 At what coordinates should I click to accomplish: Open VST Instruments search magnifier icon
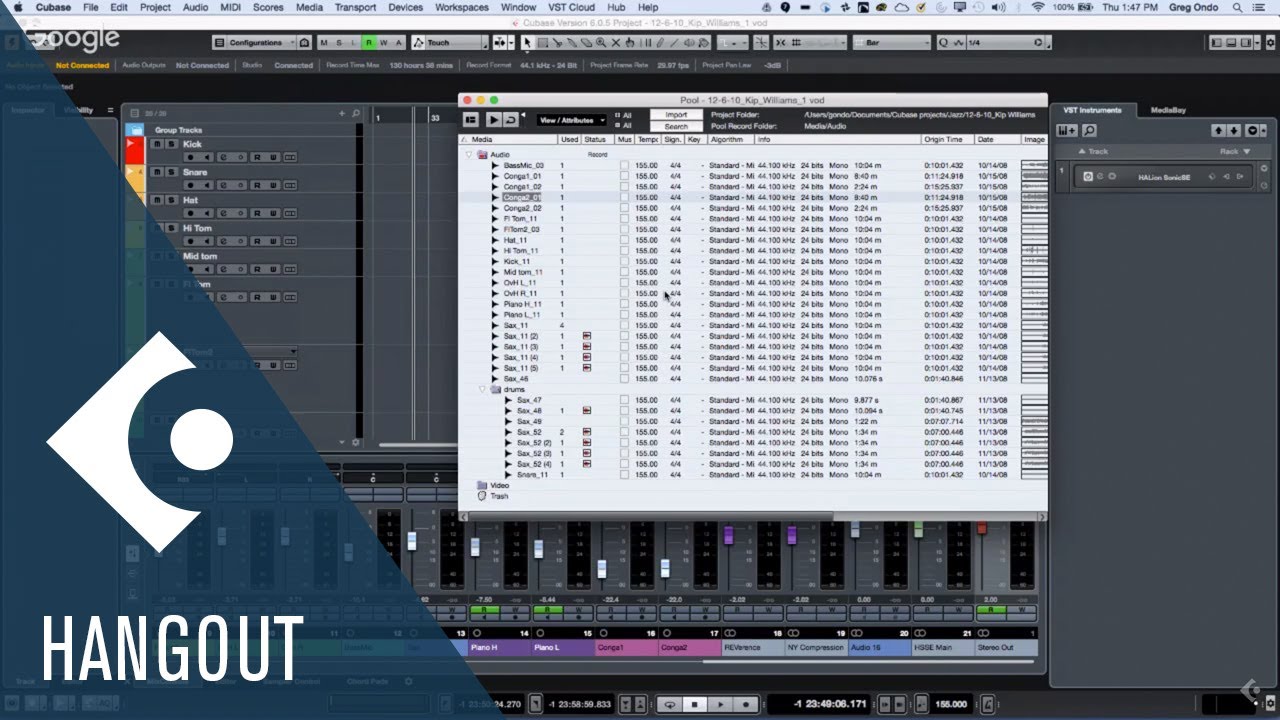(x=1089, y=130)
